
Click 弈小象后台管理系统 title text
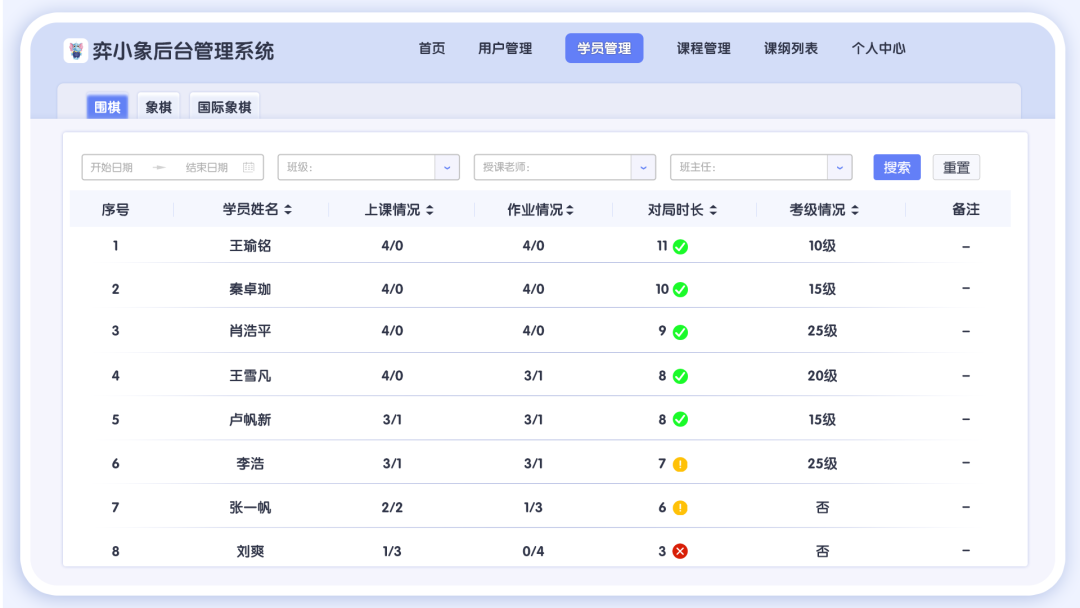pos(183,51)
